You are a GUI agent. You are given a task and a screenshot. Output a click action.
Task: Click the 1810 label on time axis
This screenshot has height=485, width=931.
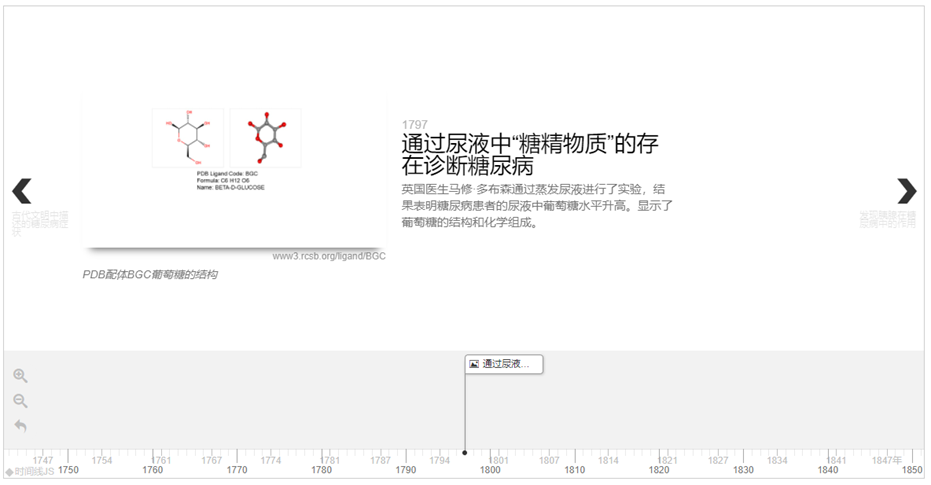pos(574,470)
